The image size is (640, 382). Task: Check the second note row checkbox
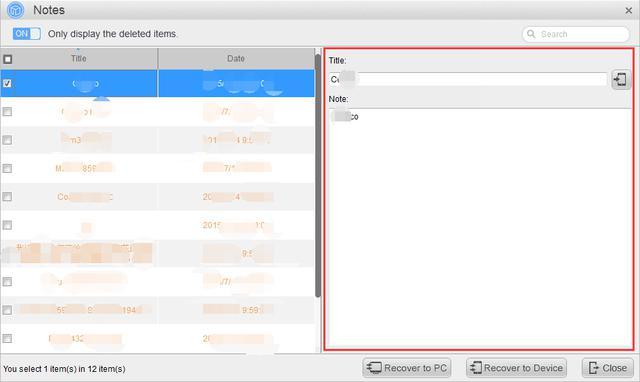7,111
